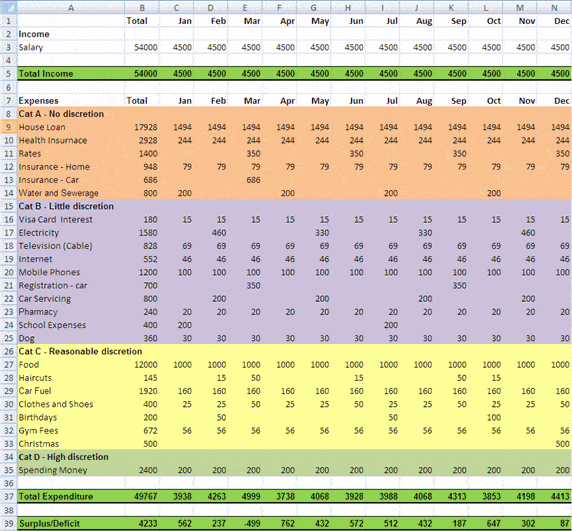Select column A header
The width and height of the screenshot is (572, 531).
pyautogui.click(x=71, y=7)
